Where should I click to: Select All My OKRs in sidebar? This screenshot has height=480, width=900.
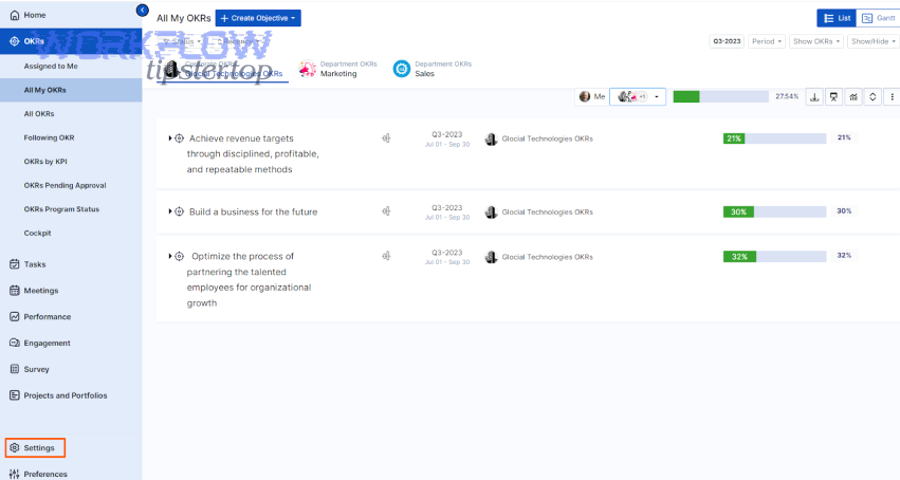click(x=71, y=90)
